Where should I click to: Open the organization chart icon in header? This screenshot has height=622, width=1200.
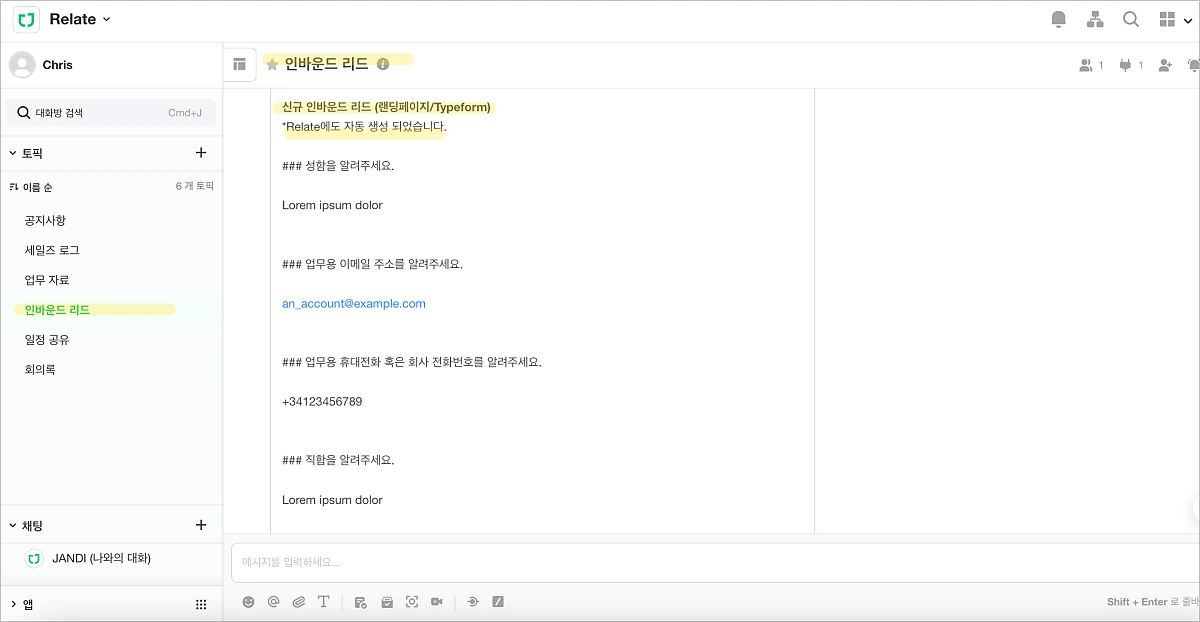[1094, 19]
